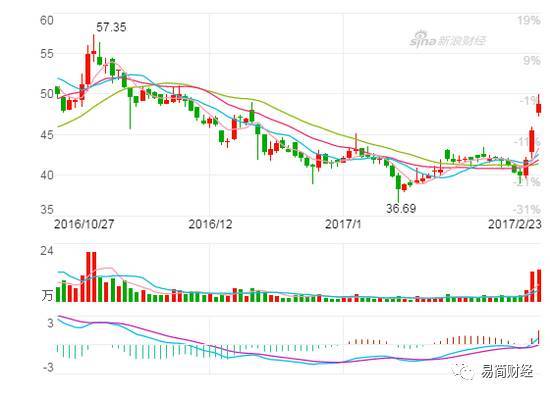Image resolution: width=550 pixels, height=396 pixels.
Task: Click the MACD axis label -3
Action: 48,368
